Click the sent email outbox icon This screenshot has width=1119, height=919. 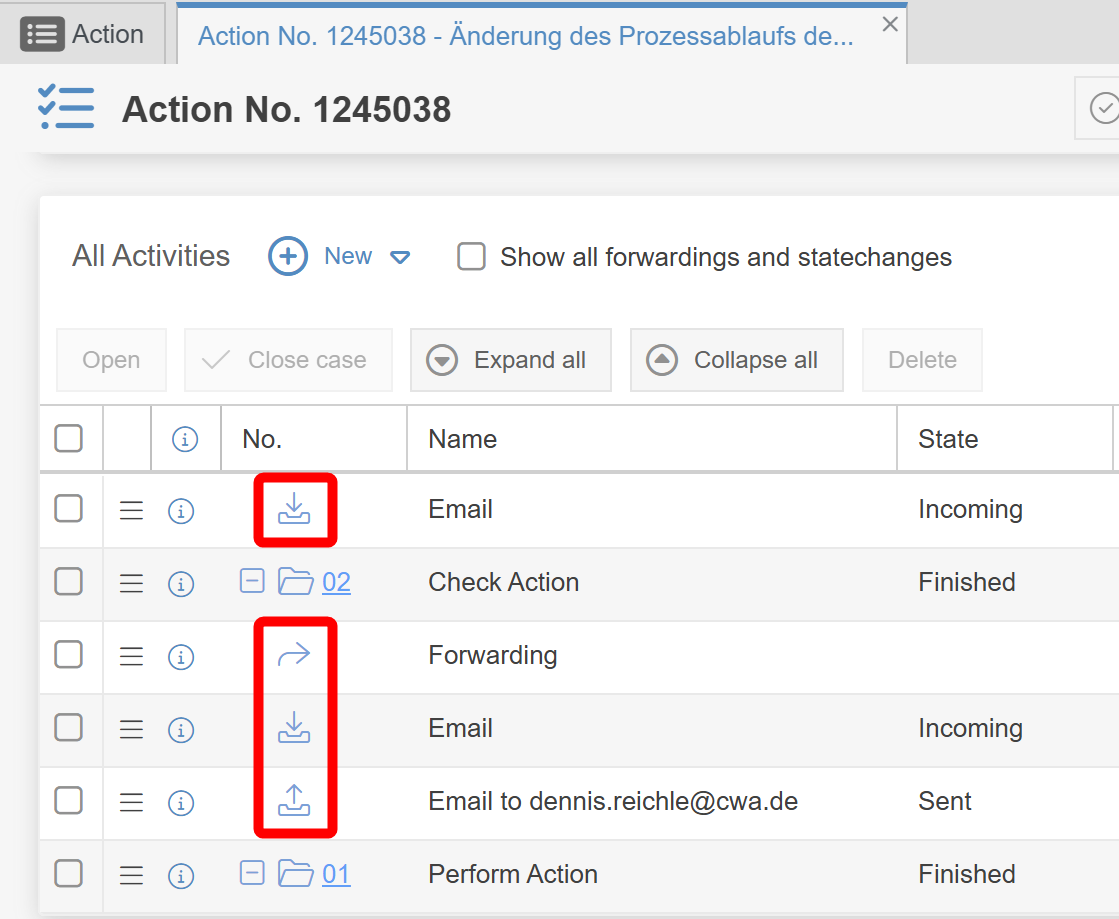294,801
